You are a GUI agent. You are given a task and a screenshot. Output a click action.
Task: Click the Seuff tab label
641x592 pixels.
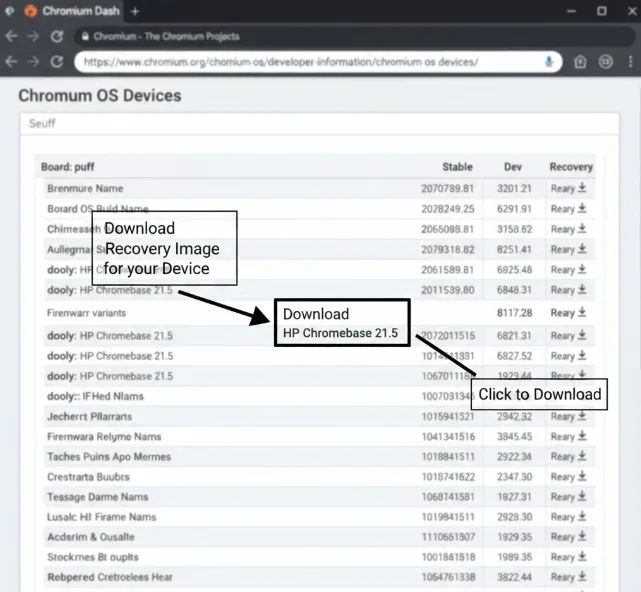[42, 124]
